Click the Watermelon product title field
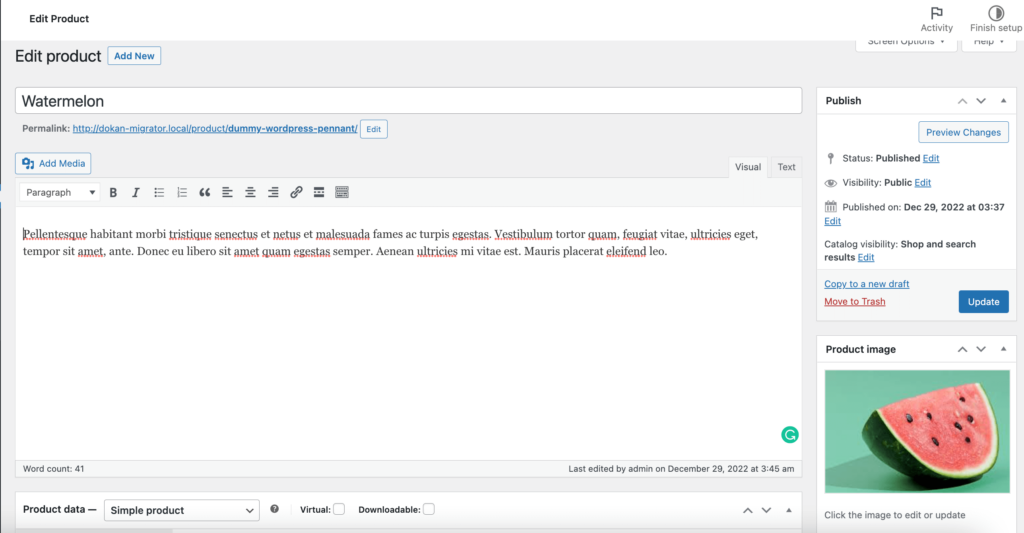Viewport: 1024px width, 533px height. (409, 101)
